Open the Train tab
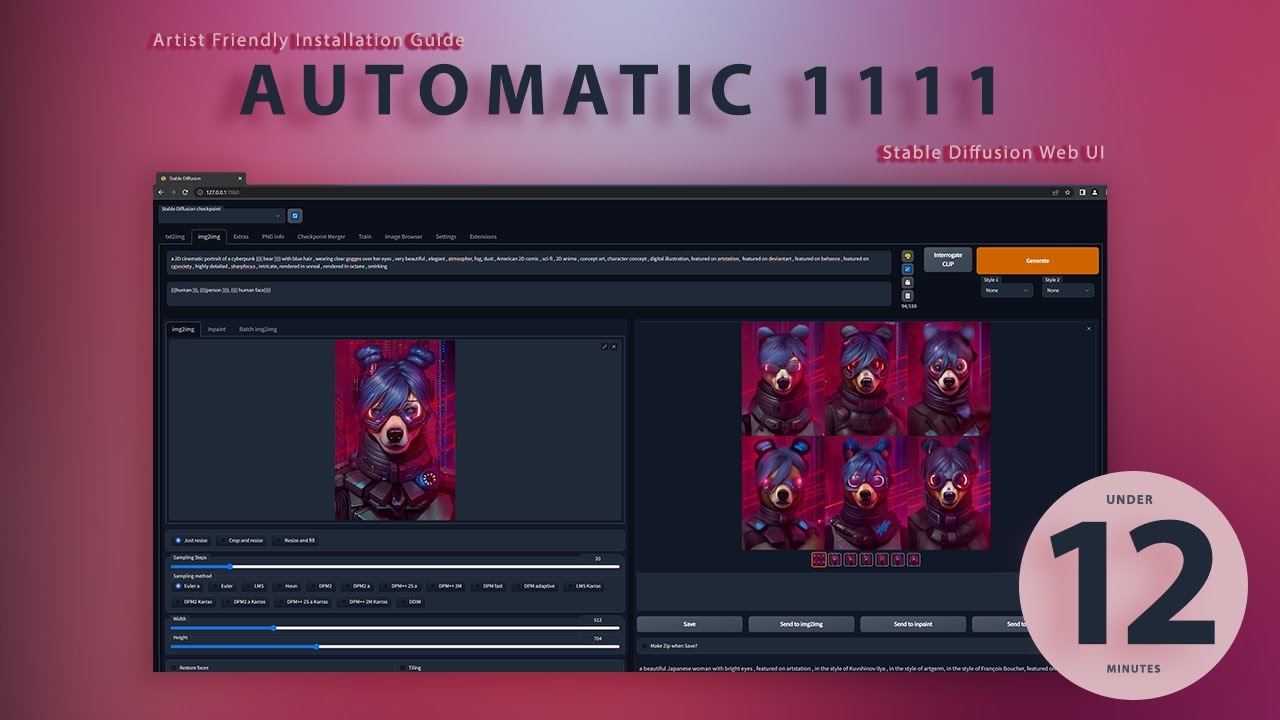 pos(365,237)
